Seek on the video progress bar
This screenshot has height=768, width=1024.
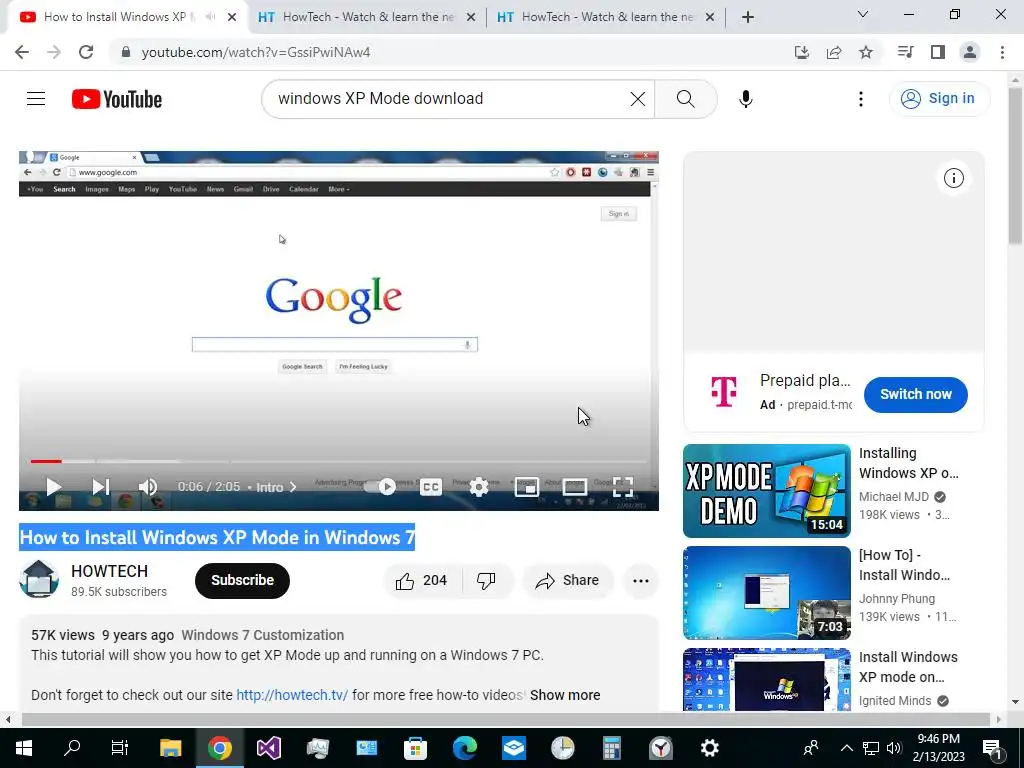point(339,461)
